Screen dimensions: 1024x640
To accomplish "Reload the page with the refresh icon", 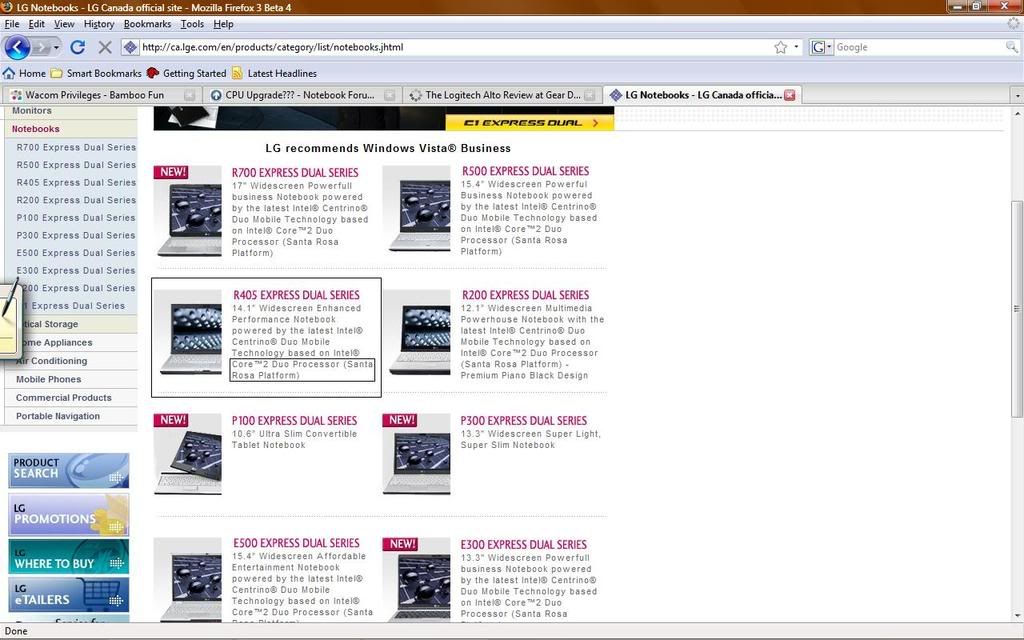I will coord(78,47).
